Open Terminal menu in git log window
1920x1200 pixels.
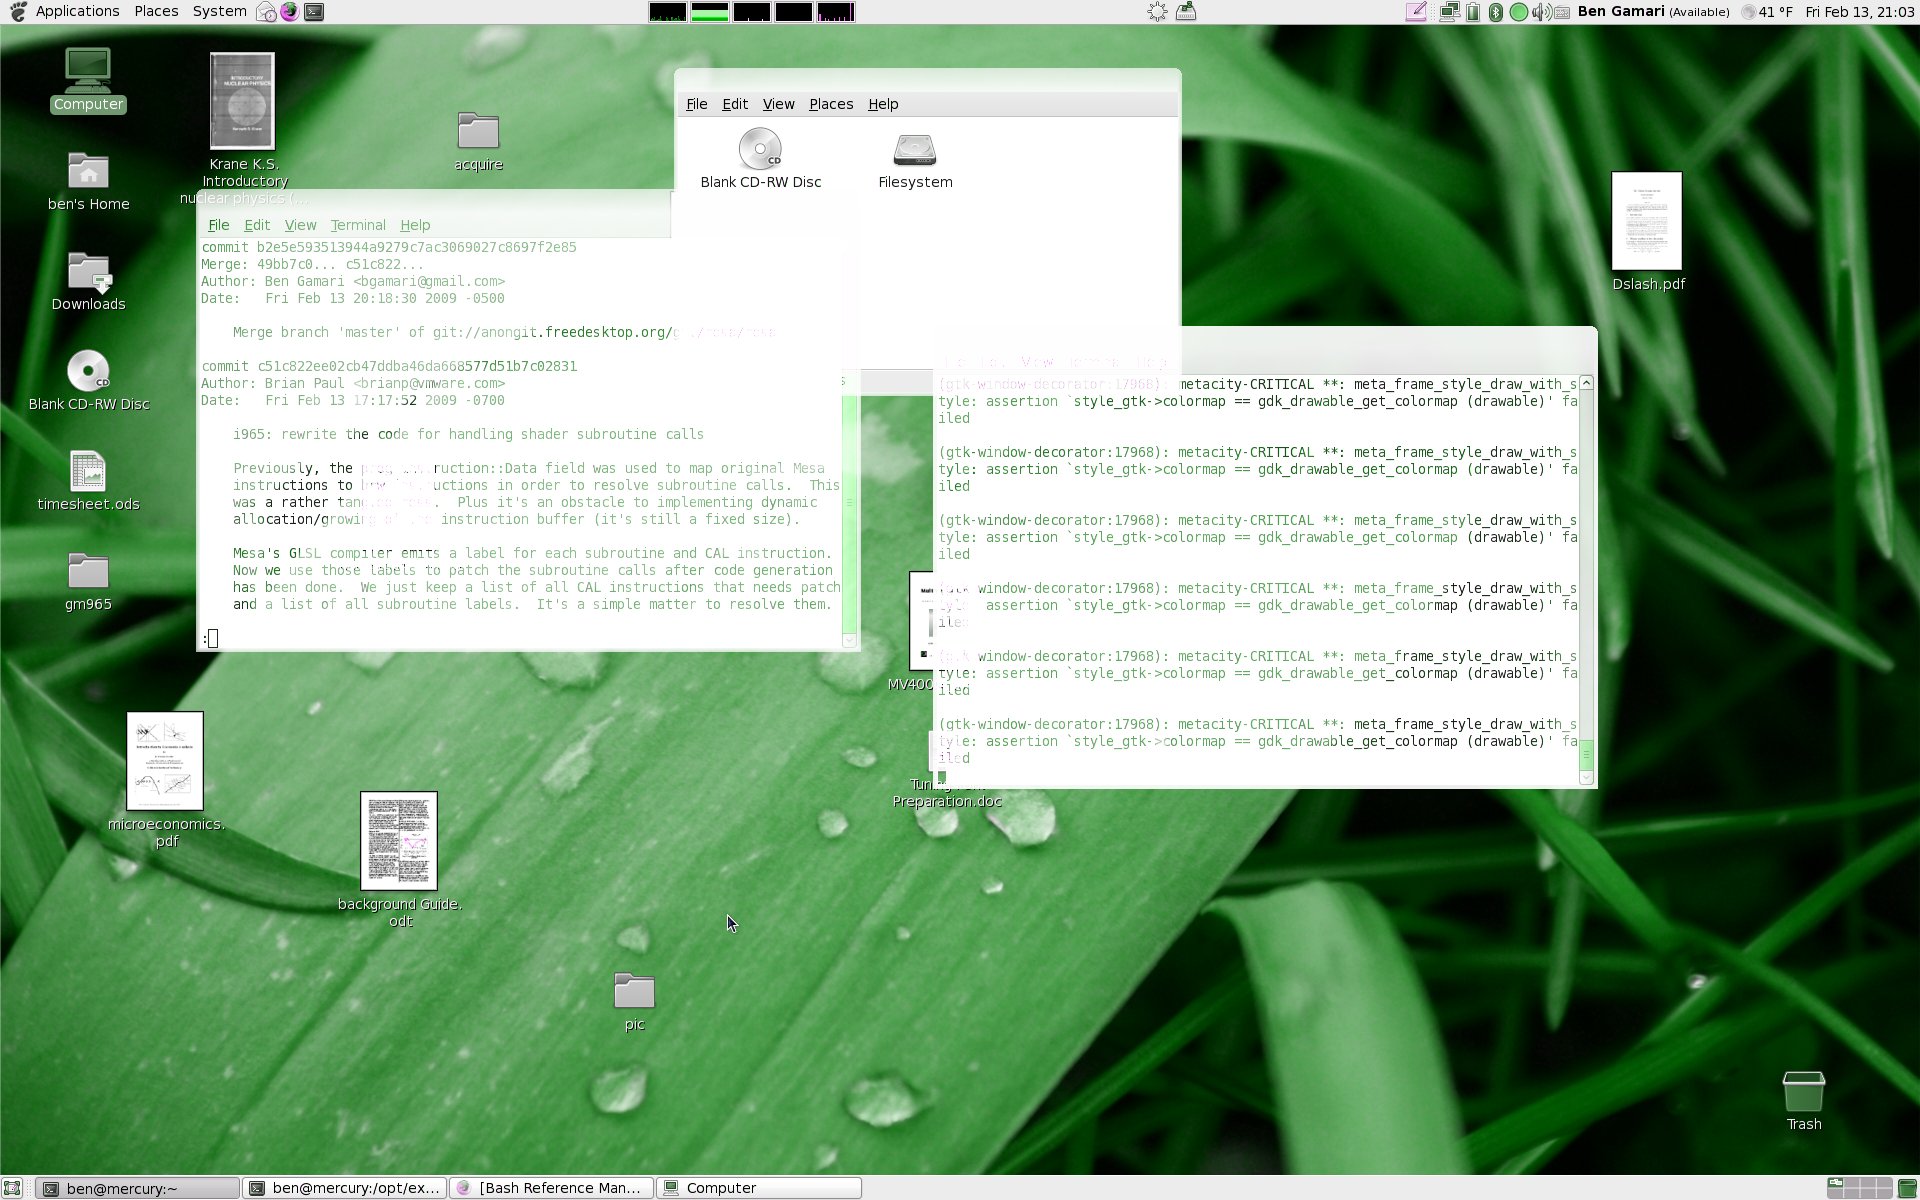[357, 225]
